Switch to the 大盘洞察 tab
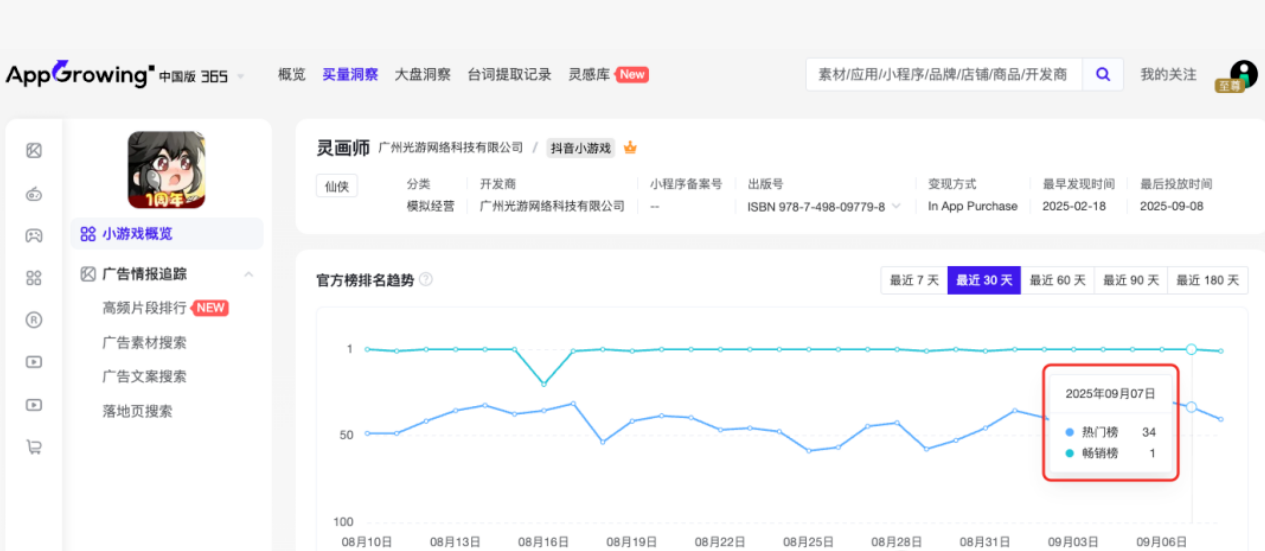The image size is (1265, 551). pos(423,74)
